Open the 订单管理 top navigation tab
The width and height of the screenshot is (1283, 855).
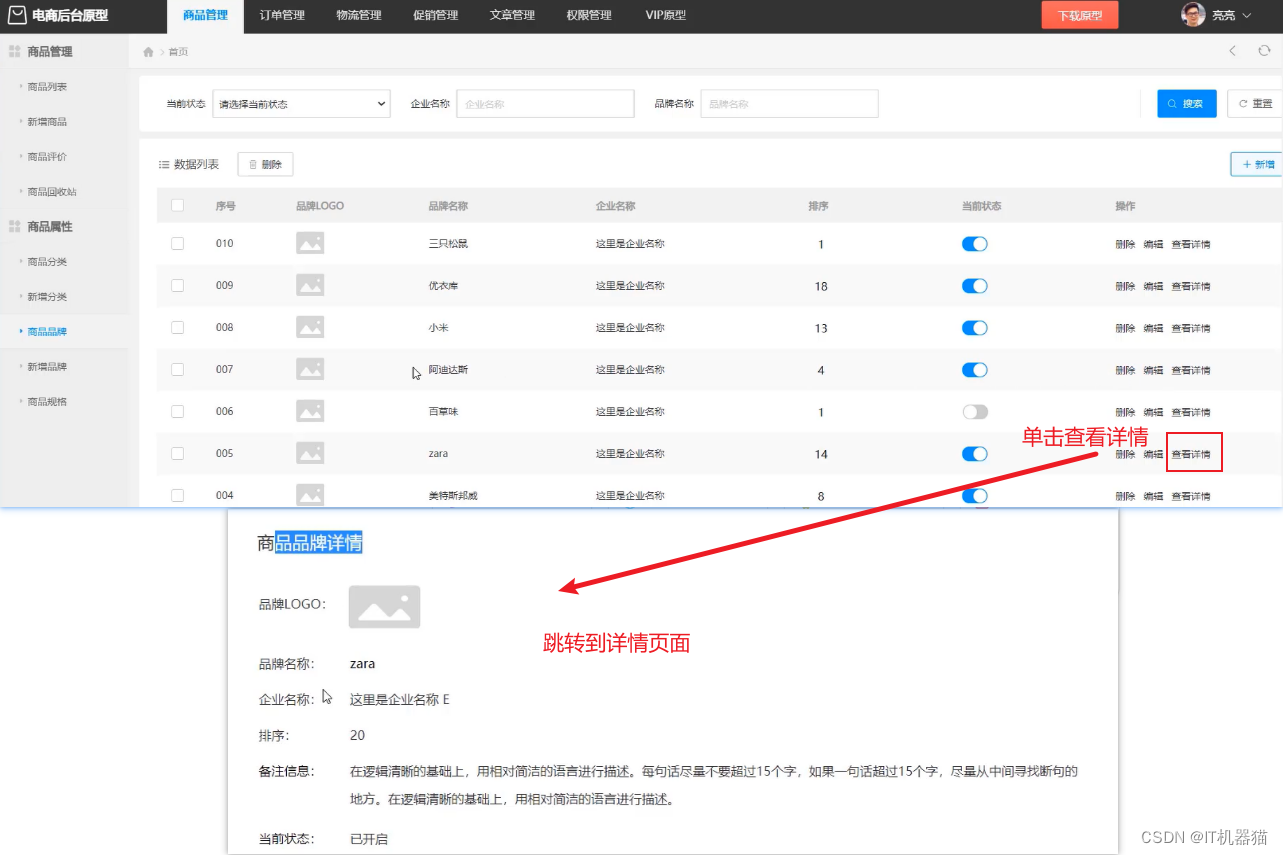tap(282, 15)
